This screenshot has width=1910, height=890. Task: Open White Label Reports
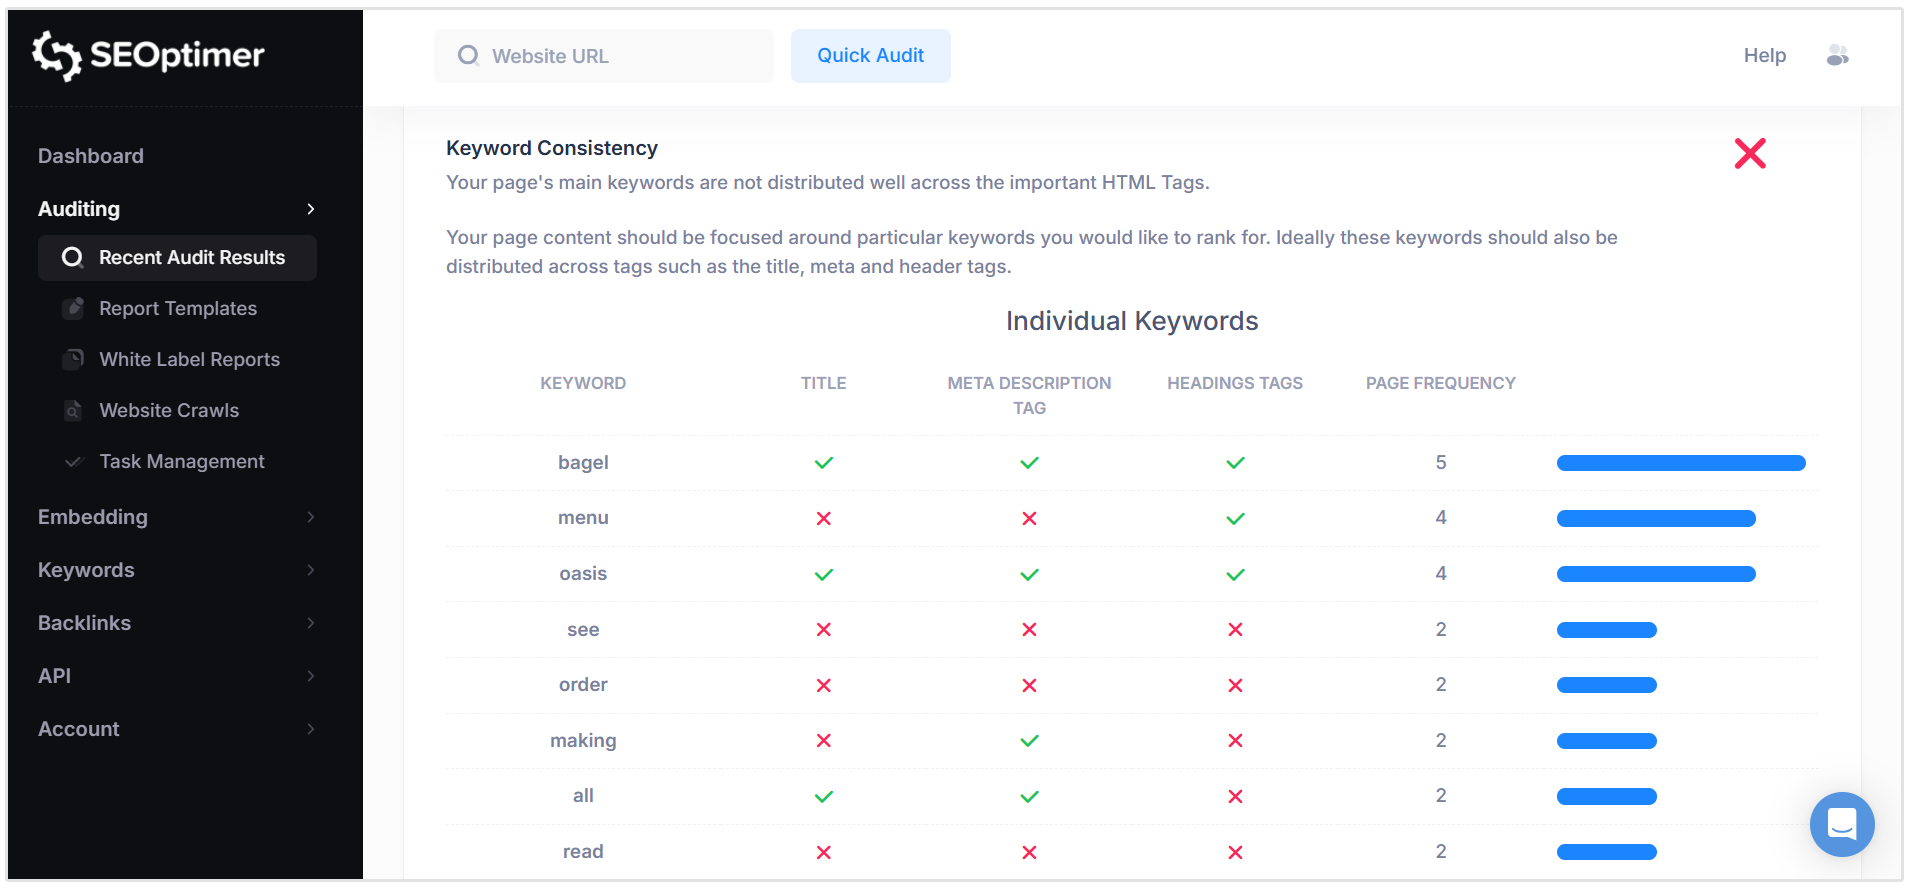(x=190, y=359)
